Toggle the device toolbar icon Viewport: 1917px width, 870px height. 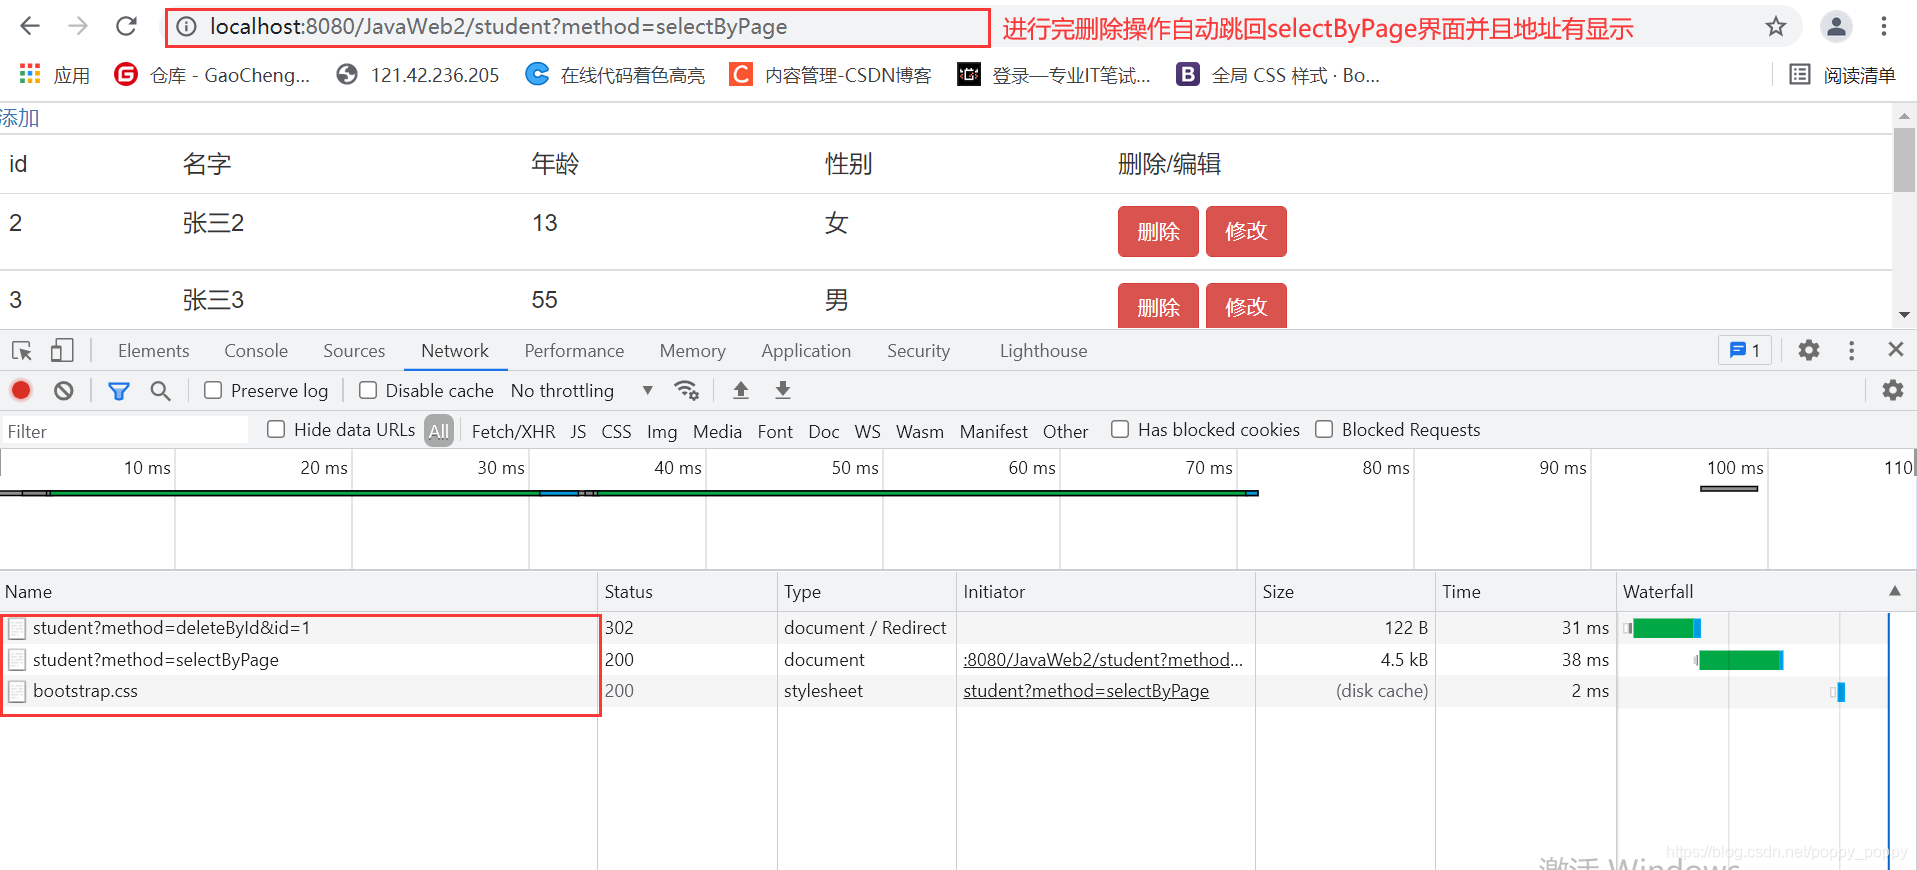pyautogui.click(x=62, y=351)
